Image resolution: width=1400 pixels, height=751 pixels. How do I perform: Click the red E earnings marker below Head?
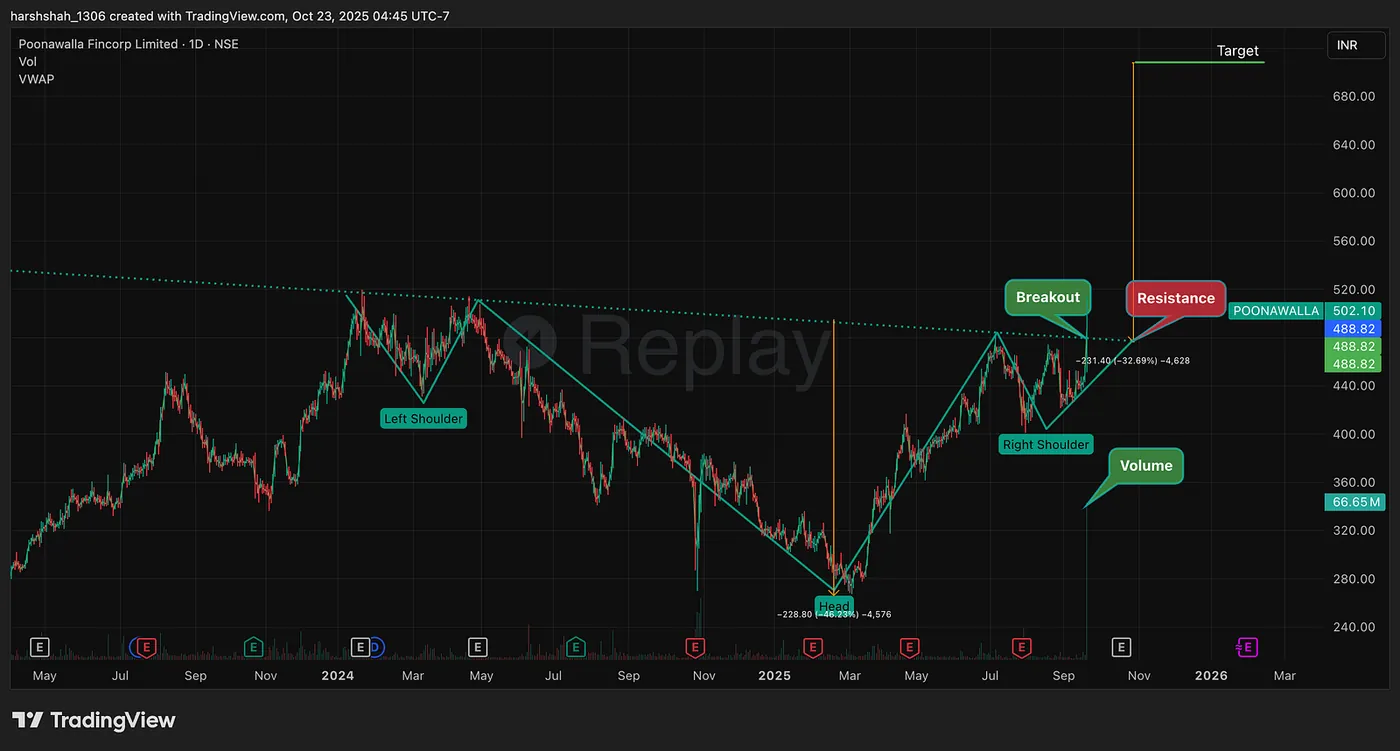click(814, 647)
